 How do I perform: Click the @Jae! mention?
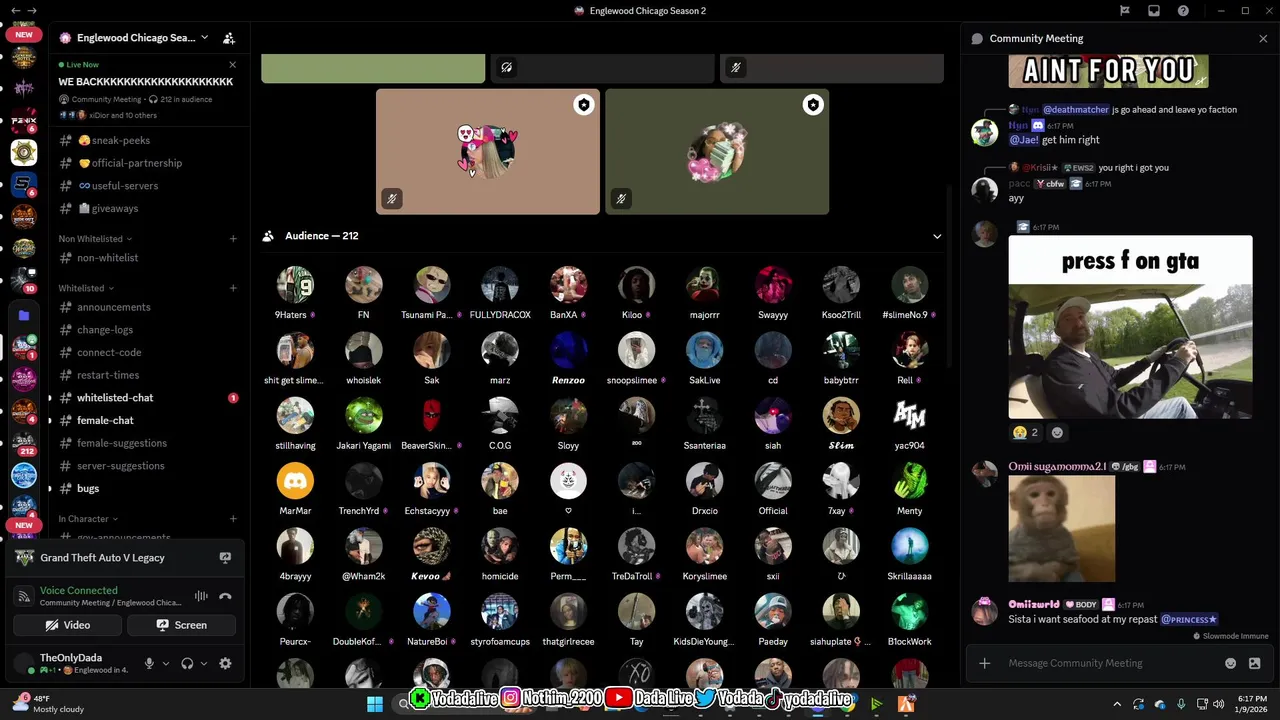pos(1024,140)
